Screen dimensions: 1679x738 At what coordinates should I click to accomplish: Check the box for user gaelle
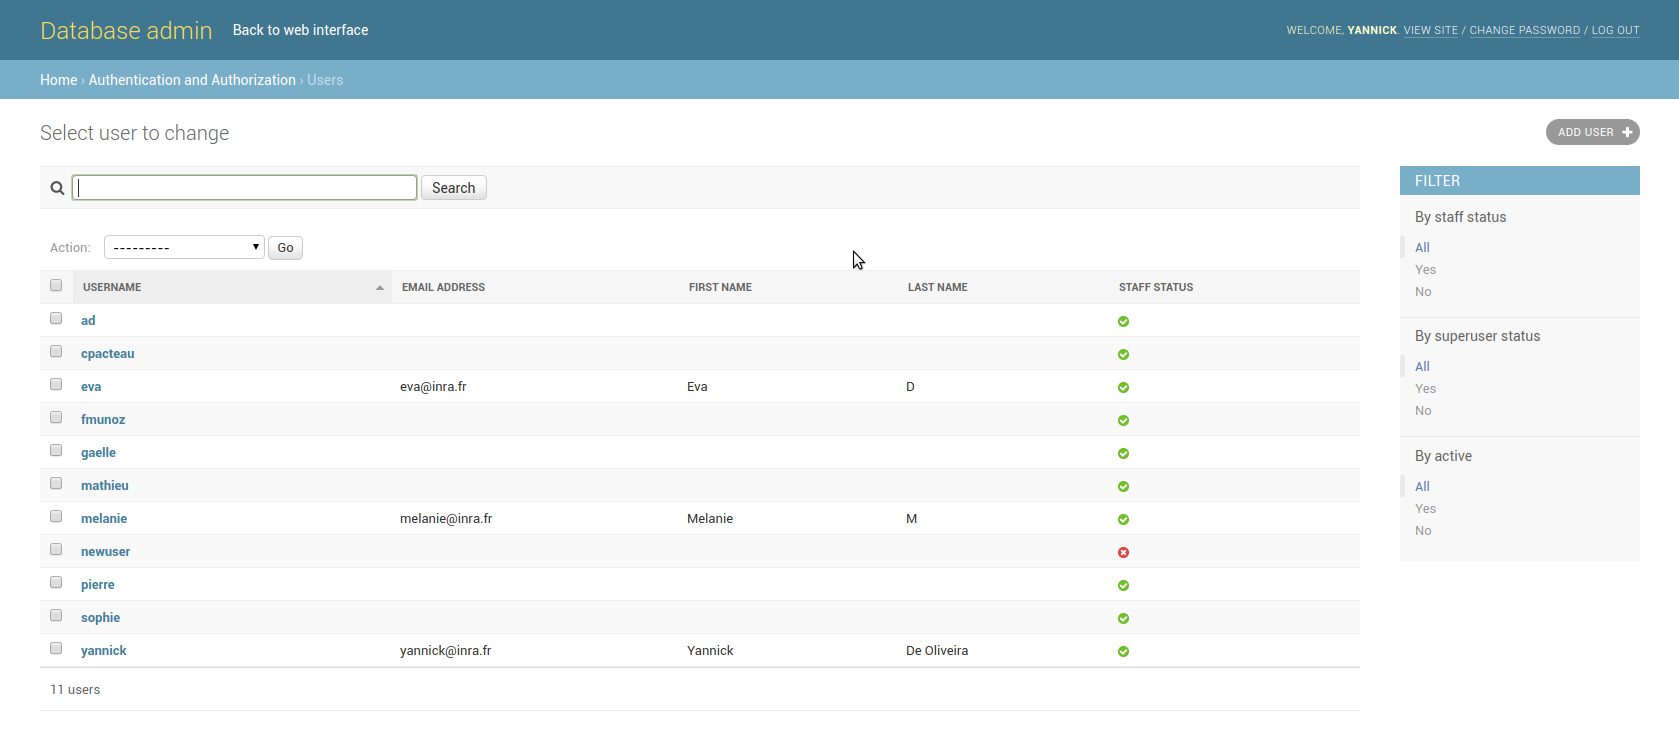pyautogui.click(x=56, y=450)
